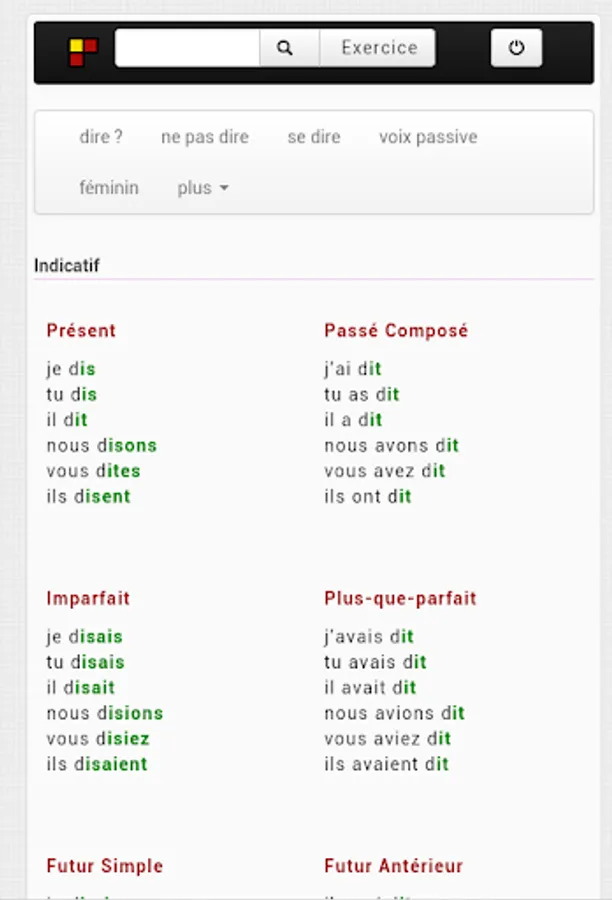Switch to 'voix passive' conjugation
This screenshot has width=612, height=900.
coord(428,137)
